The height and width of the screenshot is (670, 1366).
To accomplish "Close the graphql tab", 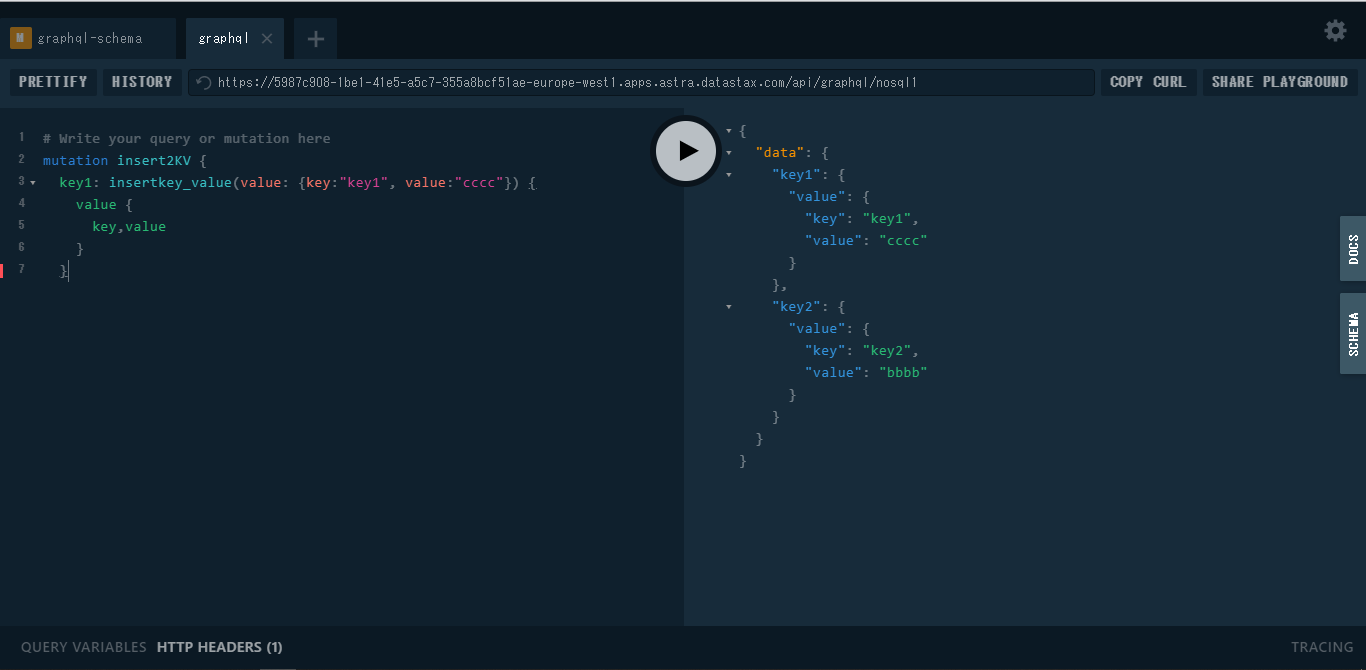I will click(267, 39).
